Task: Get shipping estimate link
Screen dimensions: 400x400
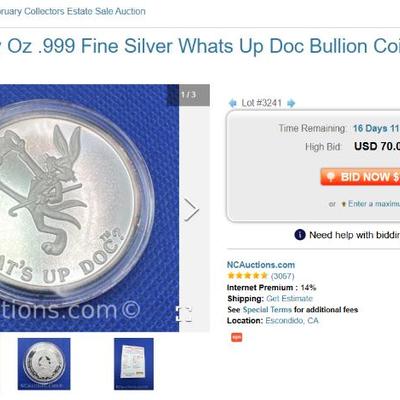Action: coord(289,298)
